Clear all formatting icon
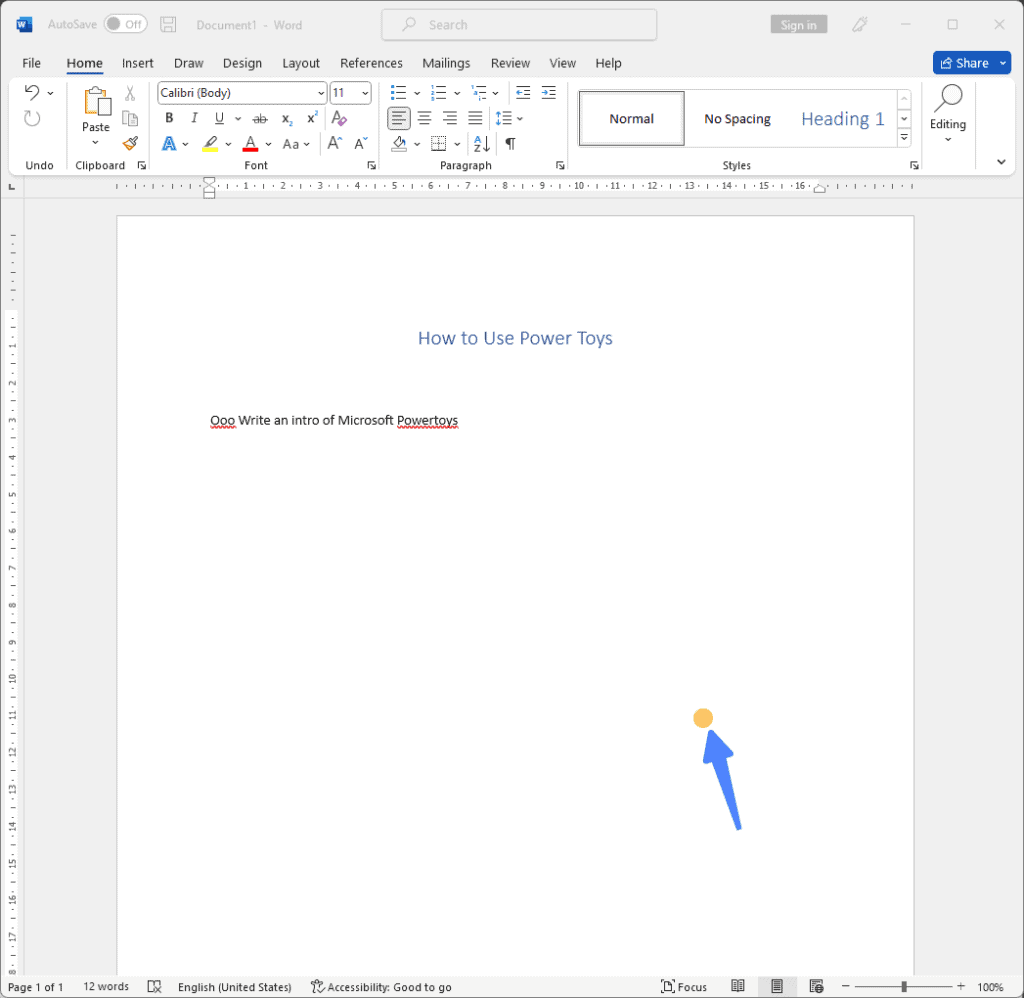 pyautogui.click(x=339, y=118)
